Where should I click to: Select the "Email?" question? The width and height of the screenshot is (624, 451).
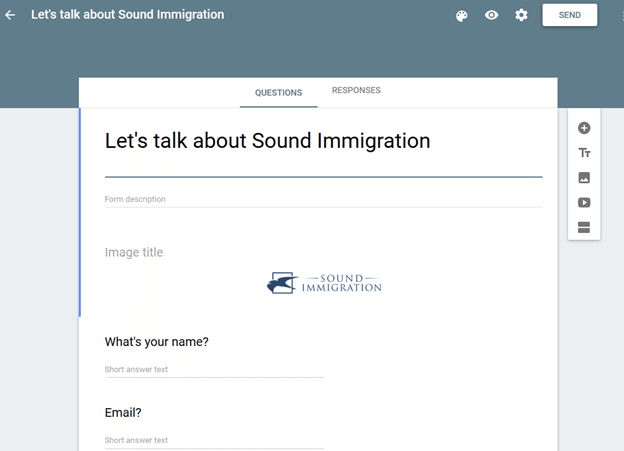click(x=123, y=413)
